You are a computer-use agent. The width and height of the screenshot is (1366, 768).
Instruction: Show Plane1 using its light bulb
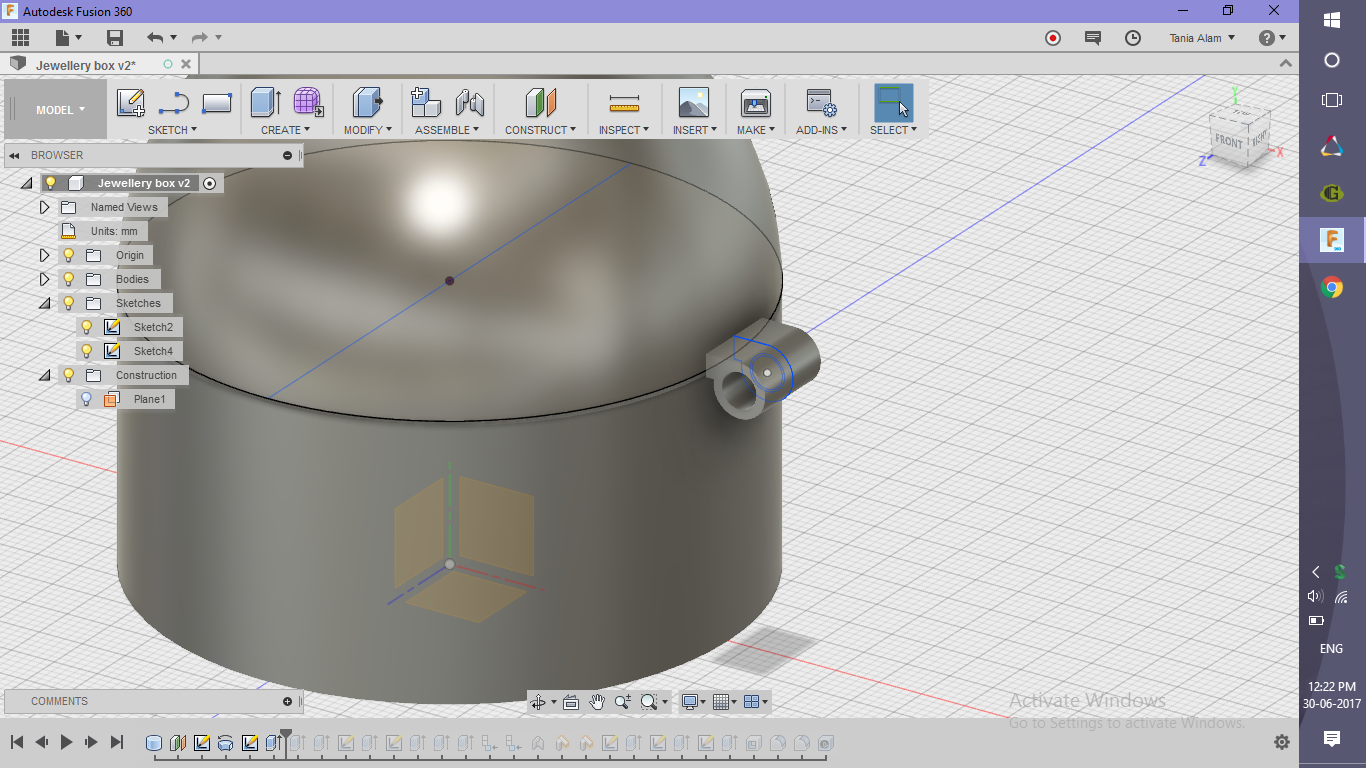[x=87, y=399]
